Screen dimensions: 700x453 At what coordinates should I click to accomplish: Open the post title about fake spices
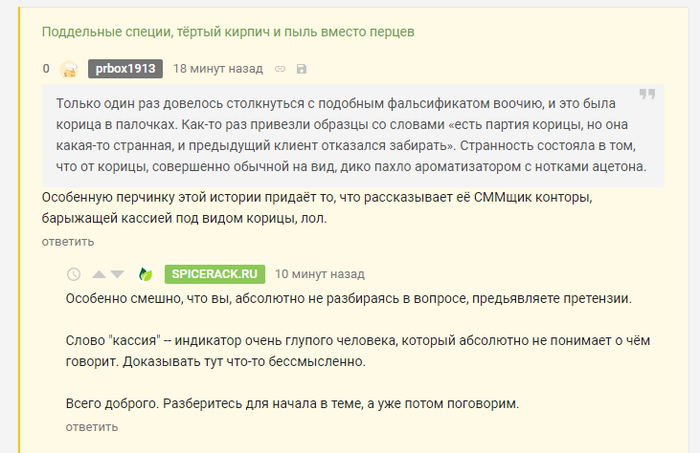228,32
